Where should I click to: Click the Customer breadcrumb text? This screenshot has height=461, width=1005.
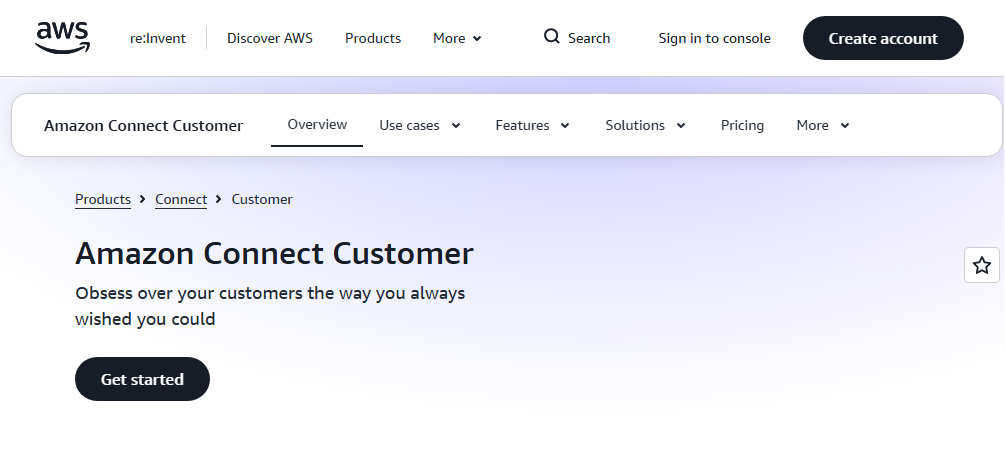tap(262, 199)
